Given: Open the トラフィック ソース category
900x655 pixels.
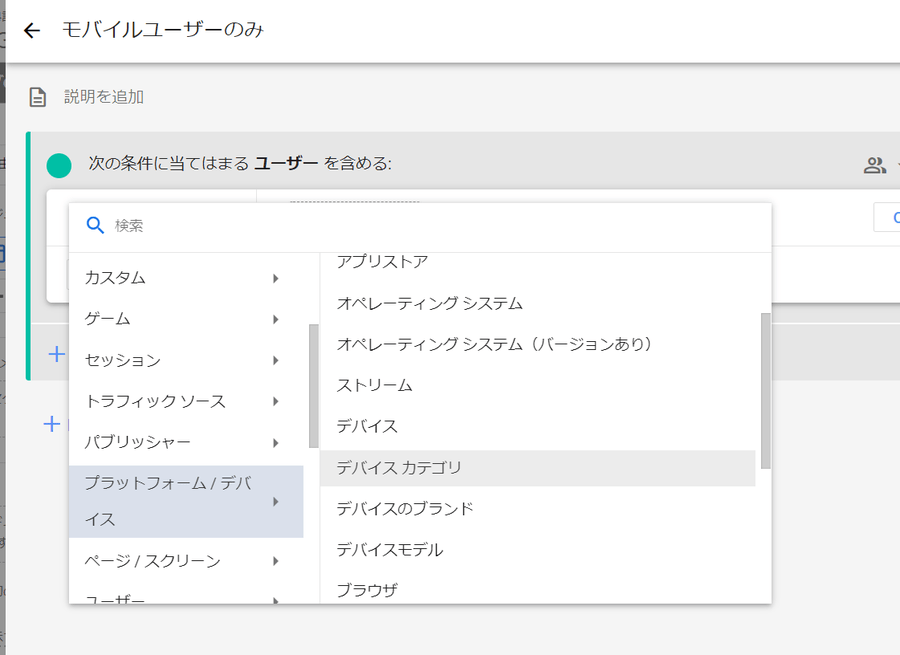Looking at the screenshot, I should 155,401.
